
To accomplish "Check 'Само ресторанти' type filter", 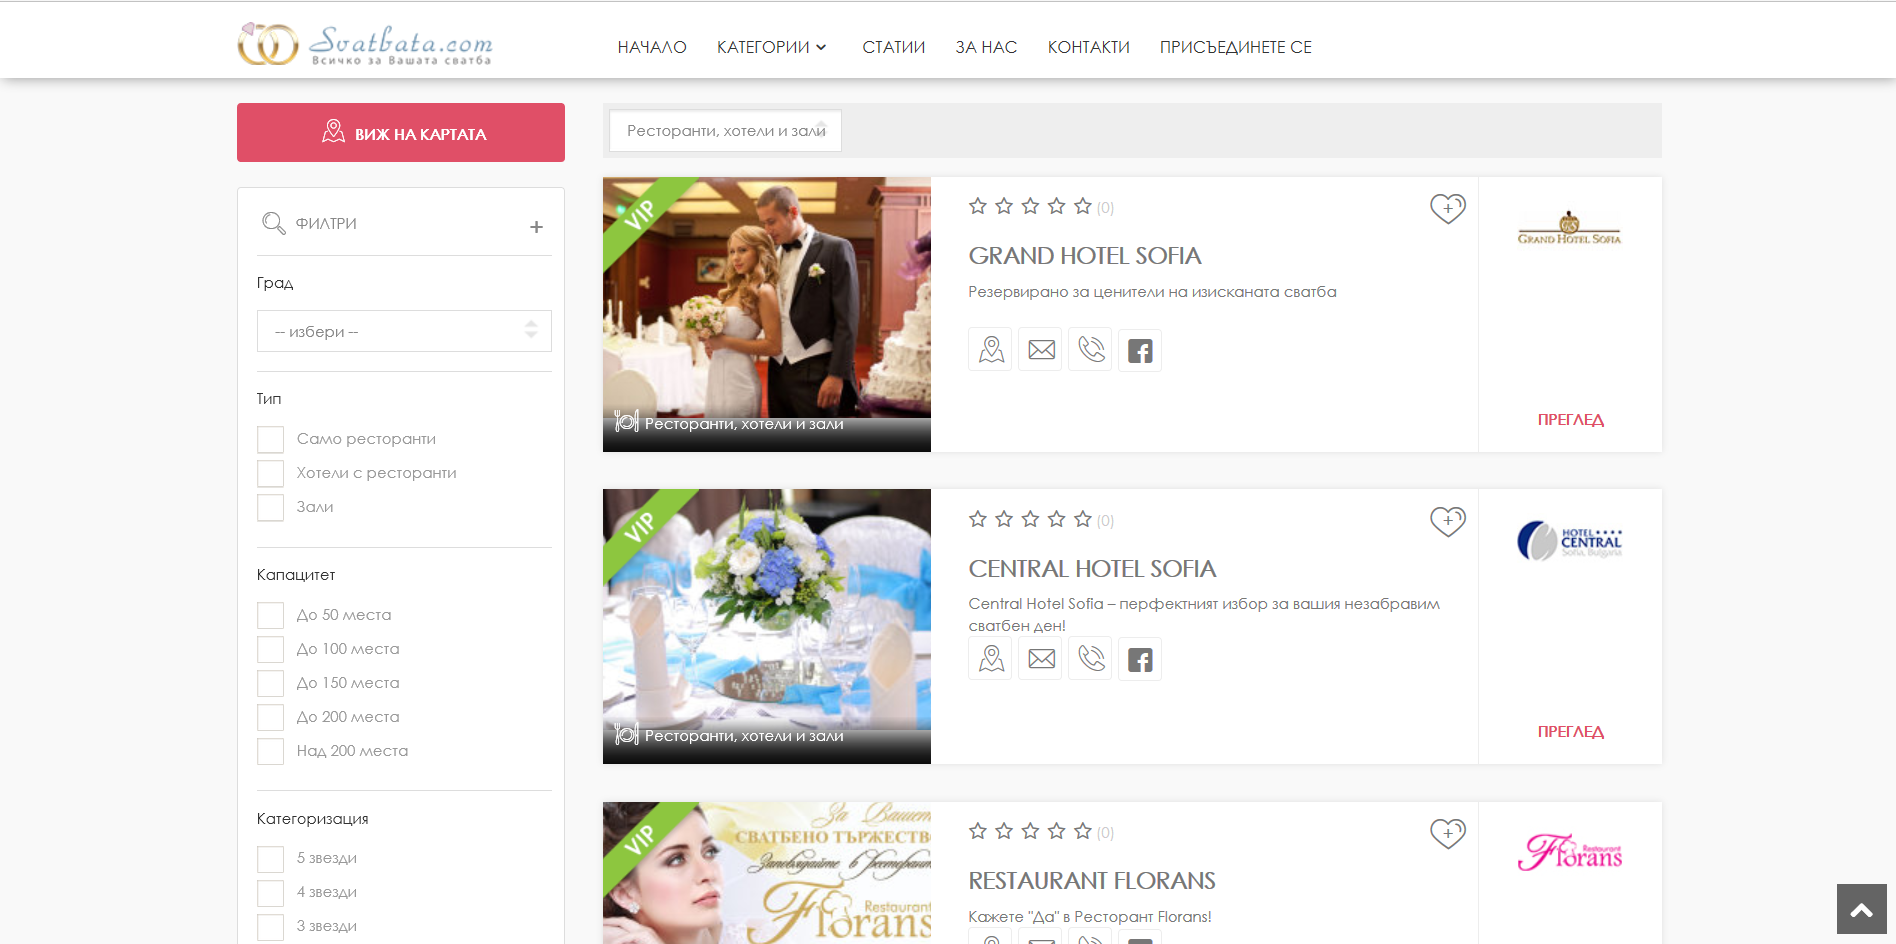I will [270, 439].
